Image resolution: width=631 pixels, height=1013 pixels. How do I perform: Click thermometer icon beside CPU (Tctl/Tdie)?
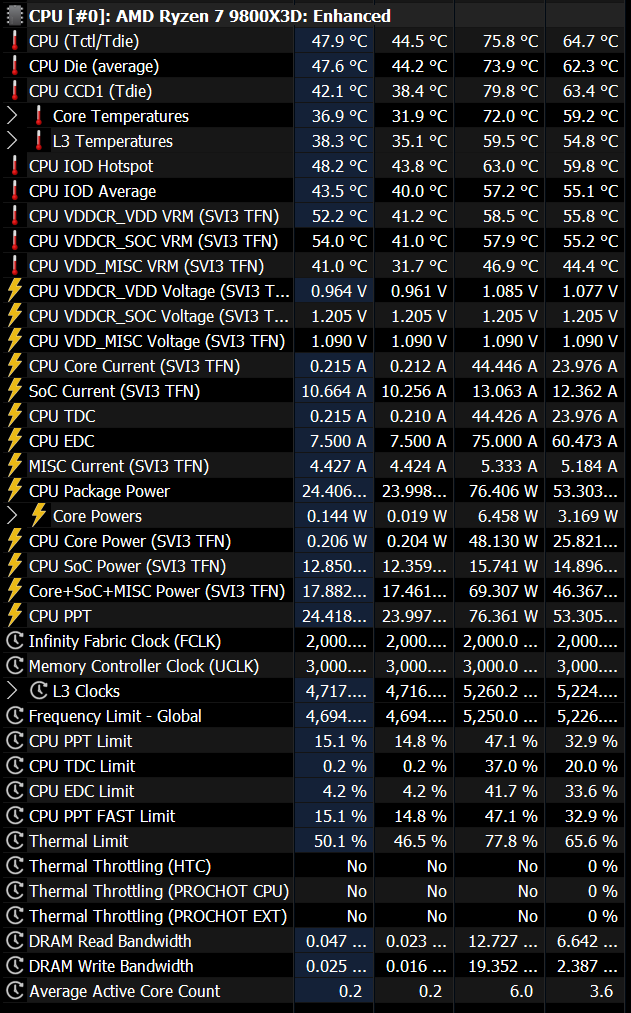pyautogui.click(x=14, y=41)
